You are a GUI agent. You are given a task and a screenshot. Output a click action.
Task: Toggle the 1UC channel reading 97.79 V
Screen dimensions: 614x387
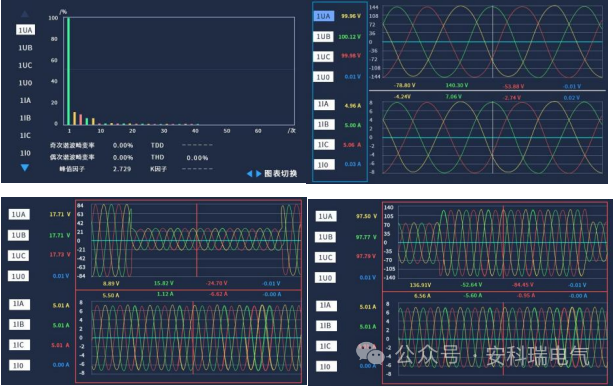(326, 257)
